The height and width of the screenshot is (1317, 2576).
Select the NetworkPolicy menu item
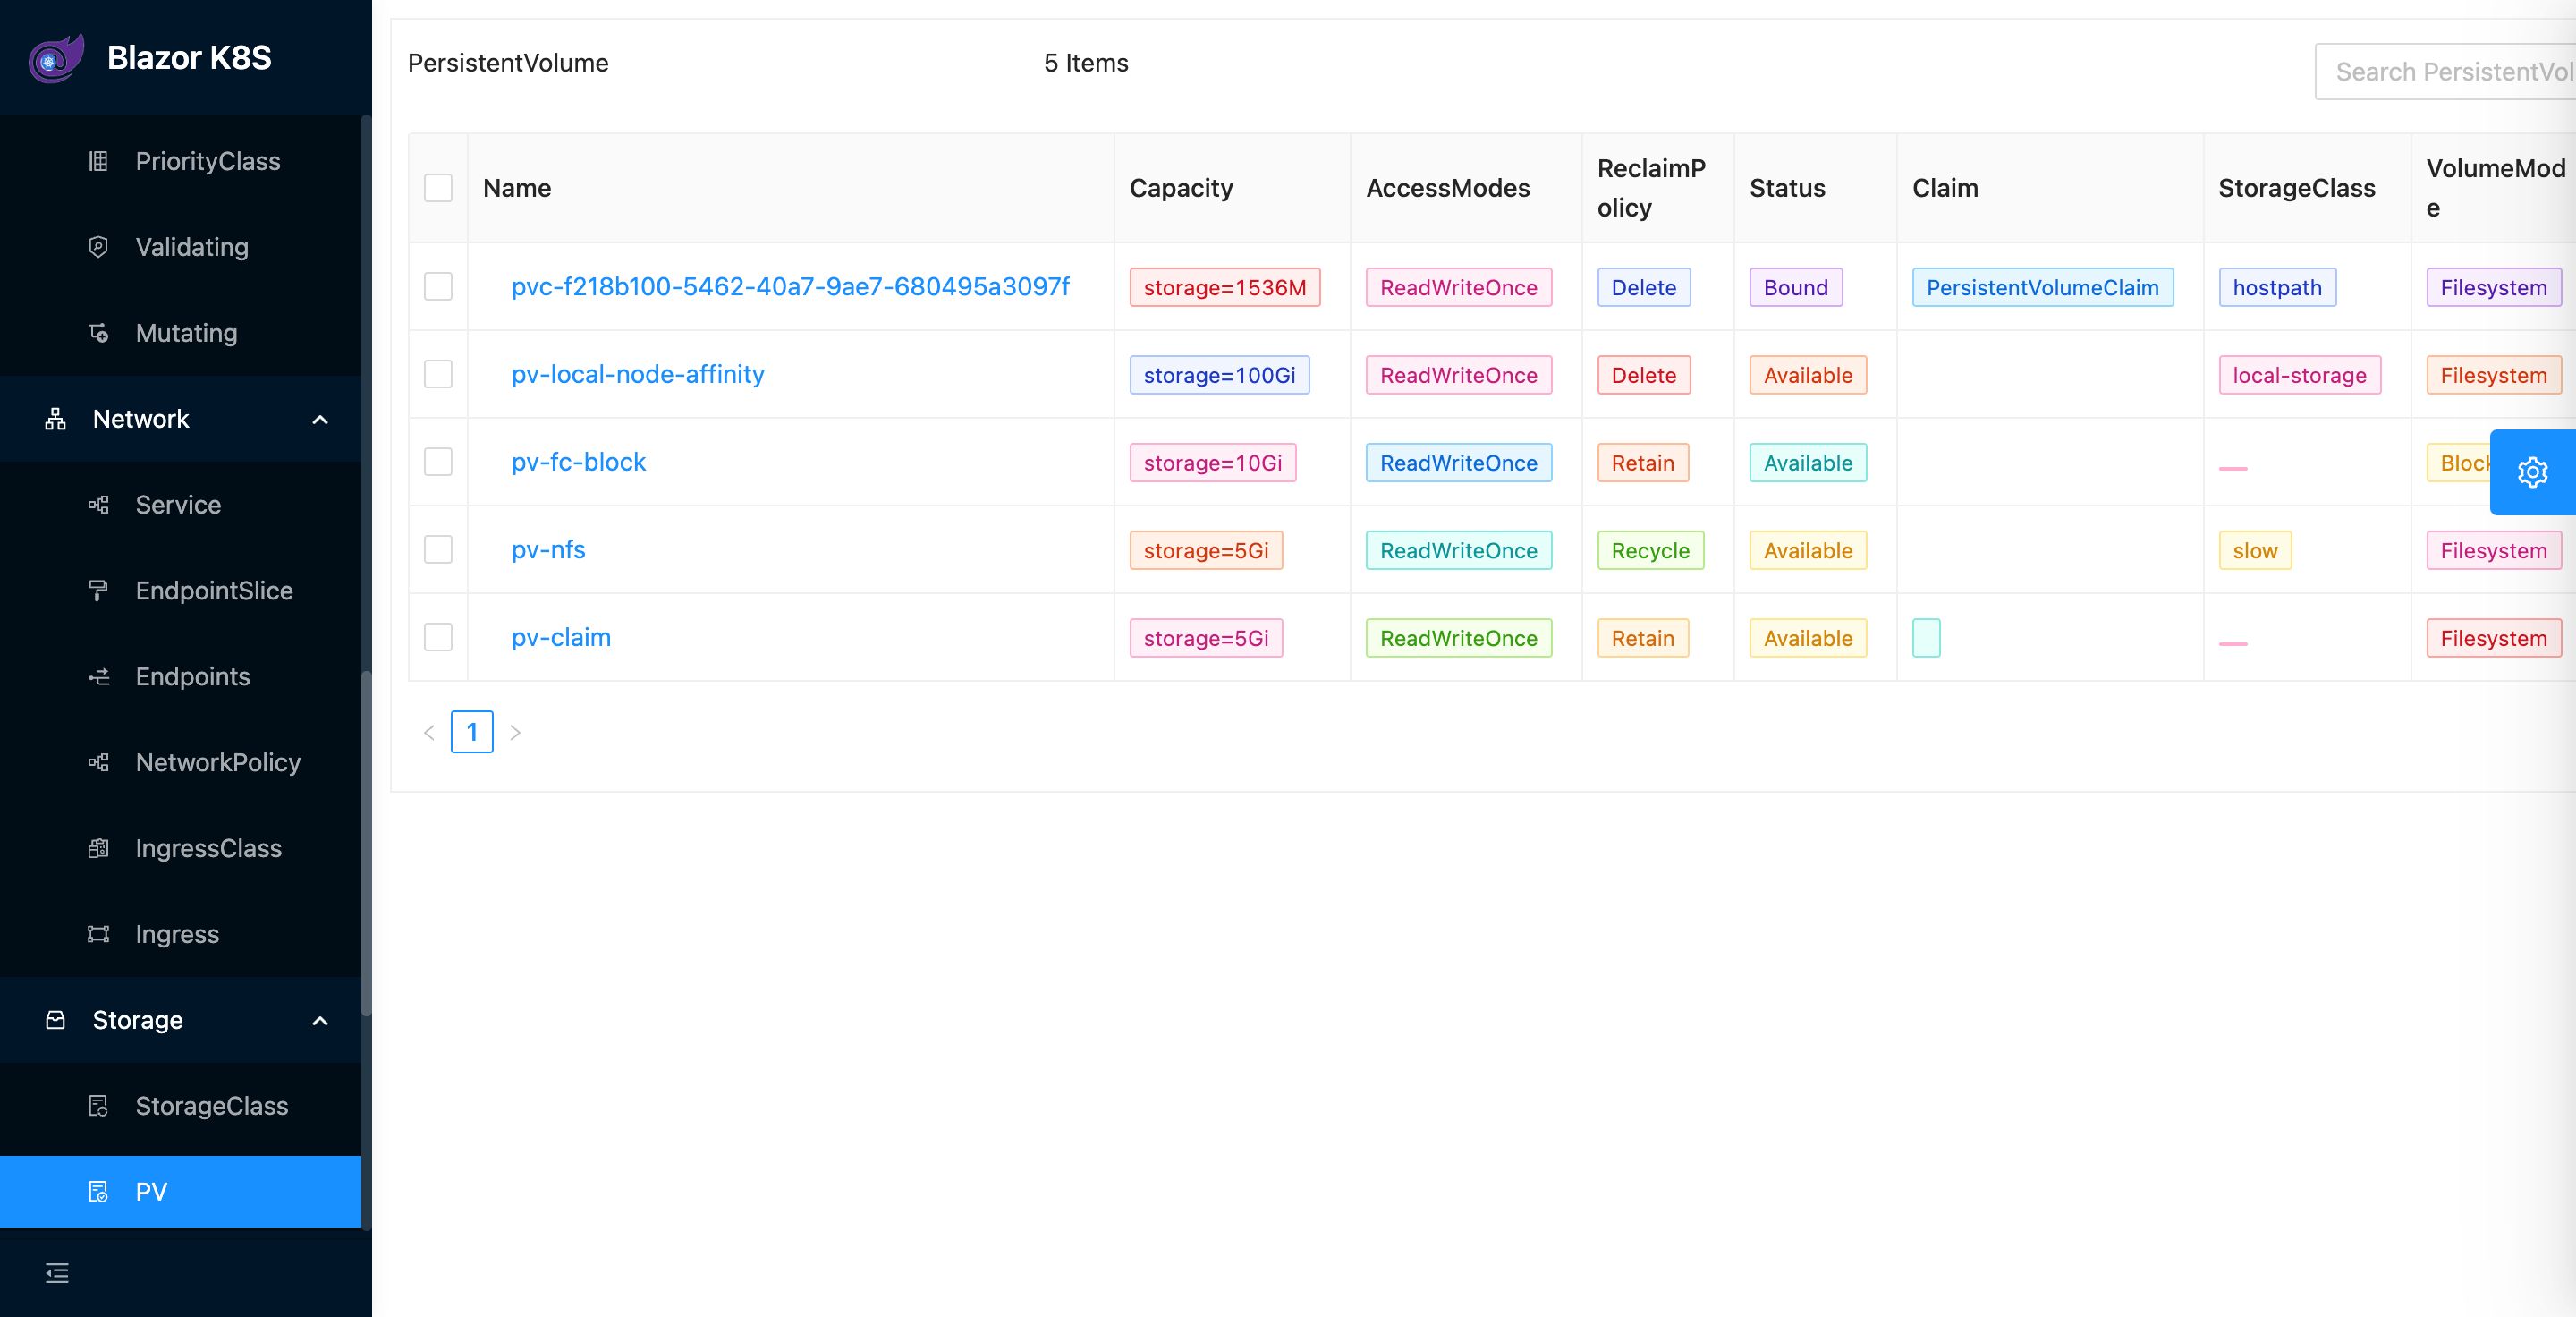[218, 763]
